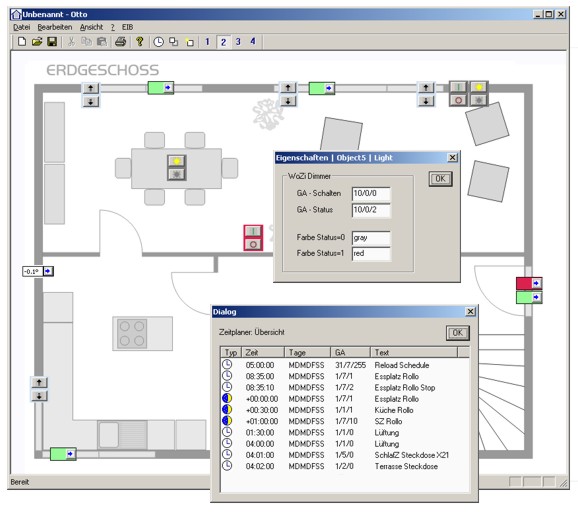Switch on the top-right yellow light button

pos(479,87)
